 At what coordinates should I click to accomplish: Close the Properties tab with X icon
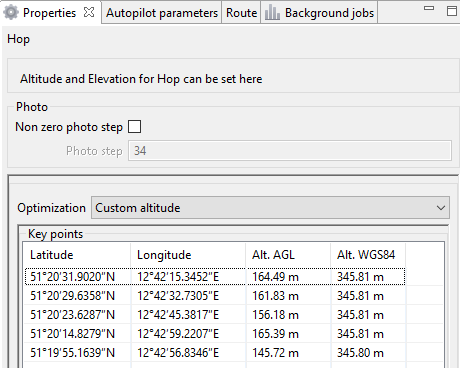point(89,12)
